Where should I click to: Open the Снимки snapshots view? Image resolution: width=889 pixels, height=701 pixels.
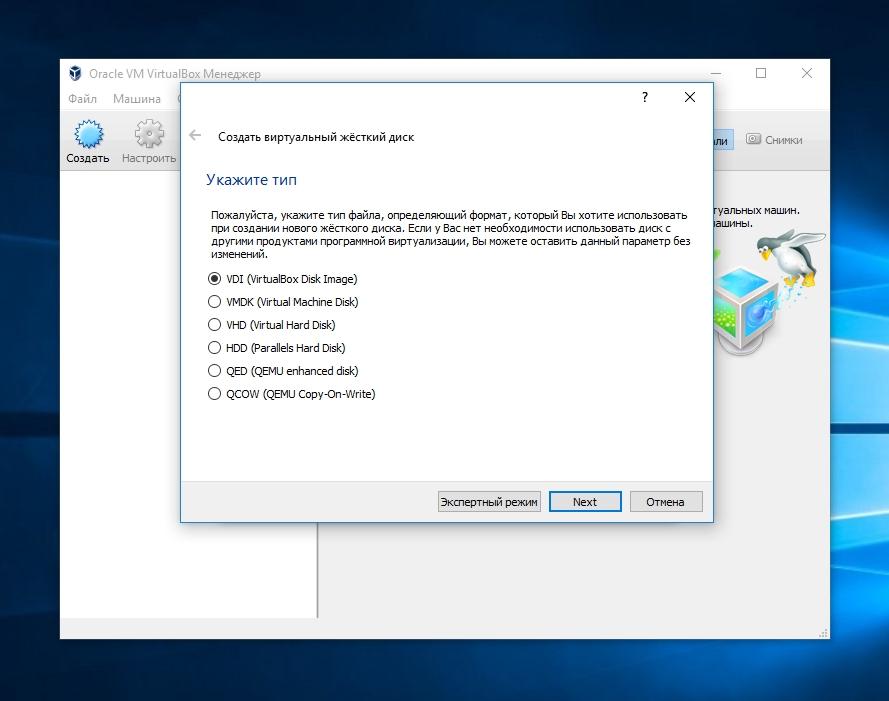point(774,140)
